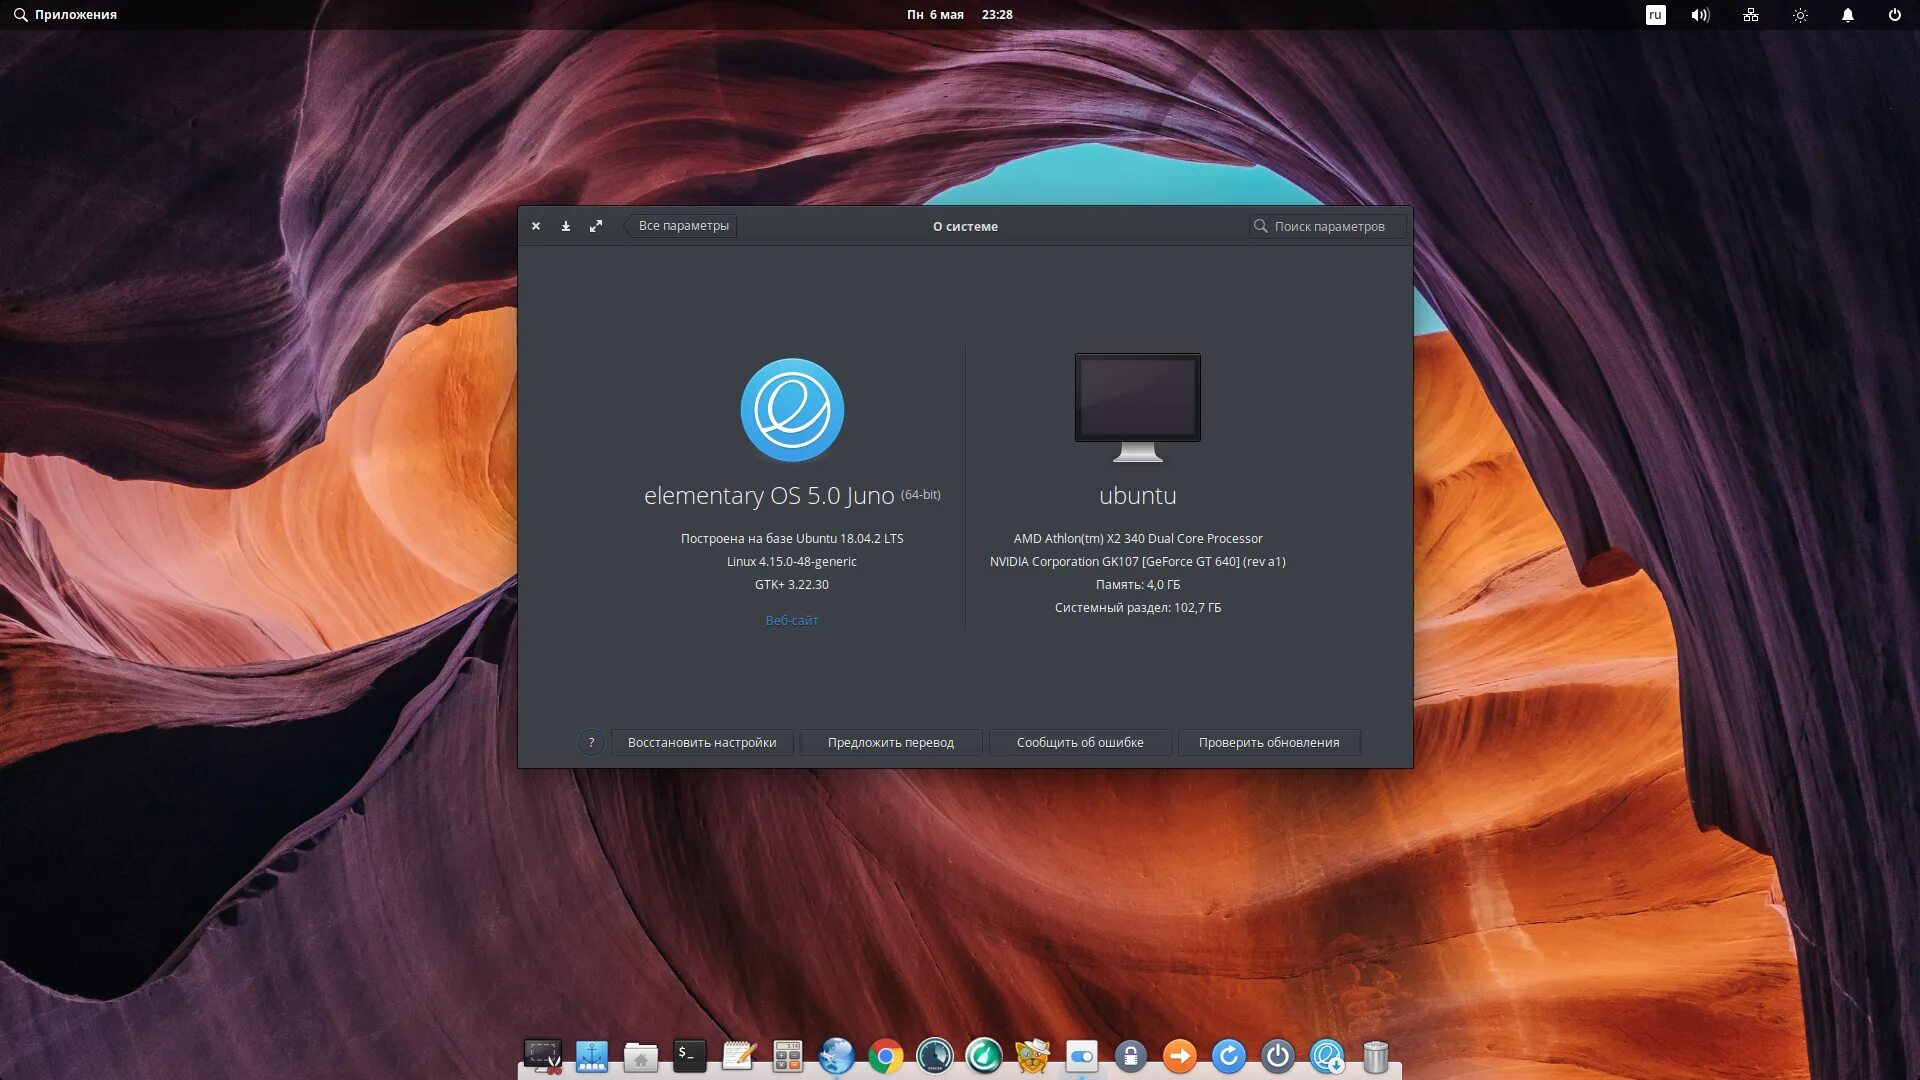
Task: Click the computer monitor image
Action: pyautogui.click(x=1138, y=407)
